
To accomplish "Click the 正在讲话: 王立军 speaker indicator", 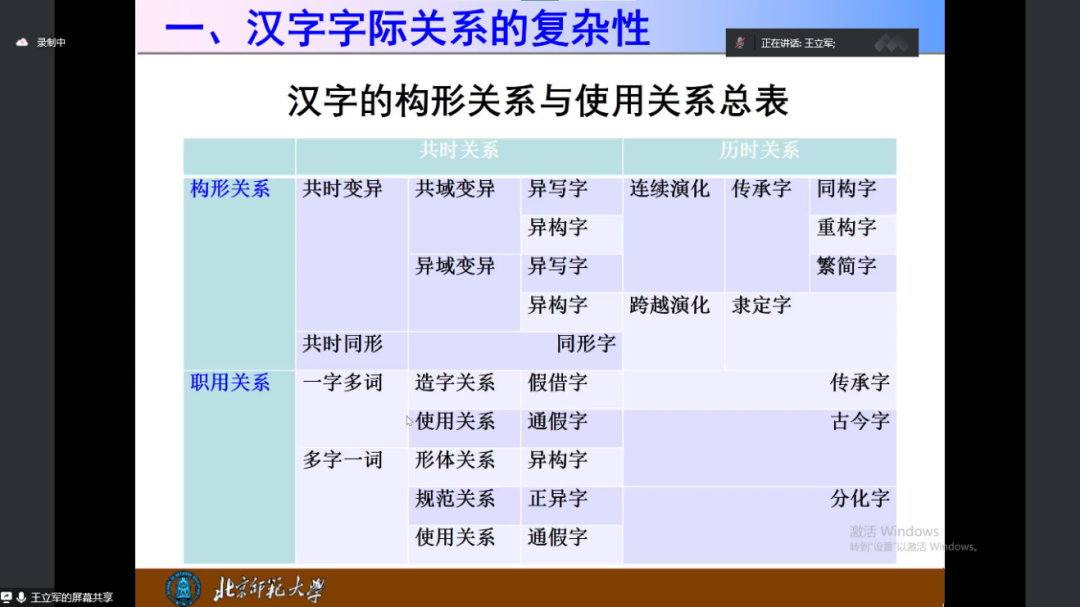I will [x=797, y=43].
